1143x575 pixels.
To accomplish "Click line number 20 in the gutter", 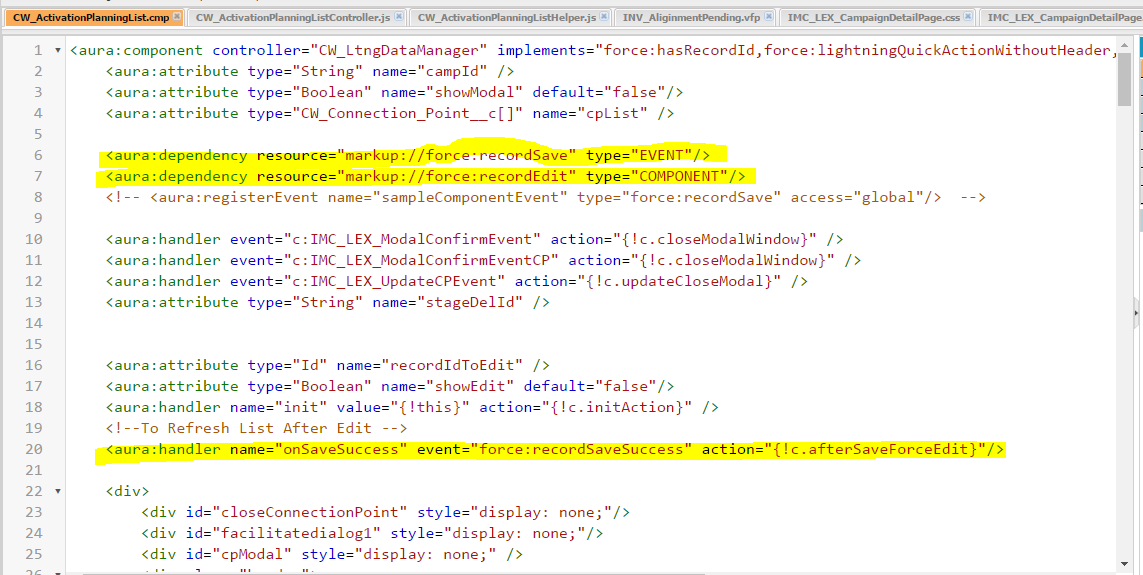I will [x=34, y=450].
